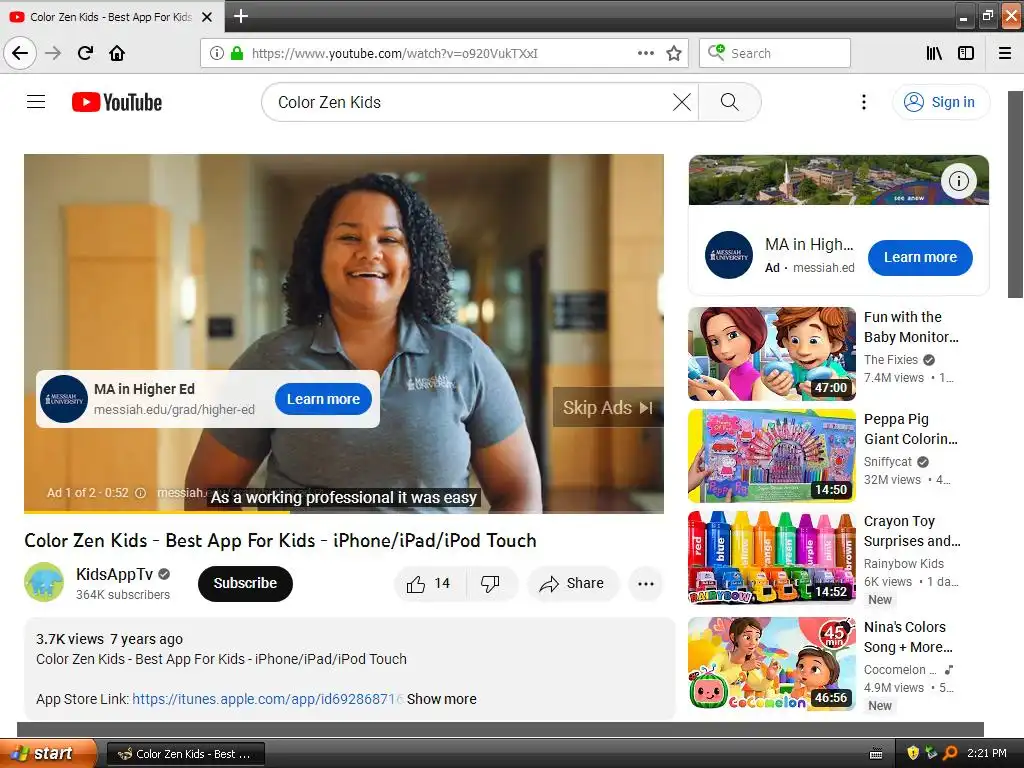Run search with YouTube magnifier button
The height and width of the screenshot is (768, 1024).
point(729,102)
